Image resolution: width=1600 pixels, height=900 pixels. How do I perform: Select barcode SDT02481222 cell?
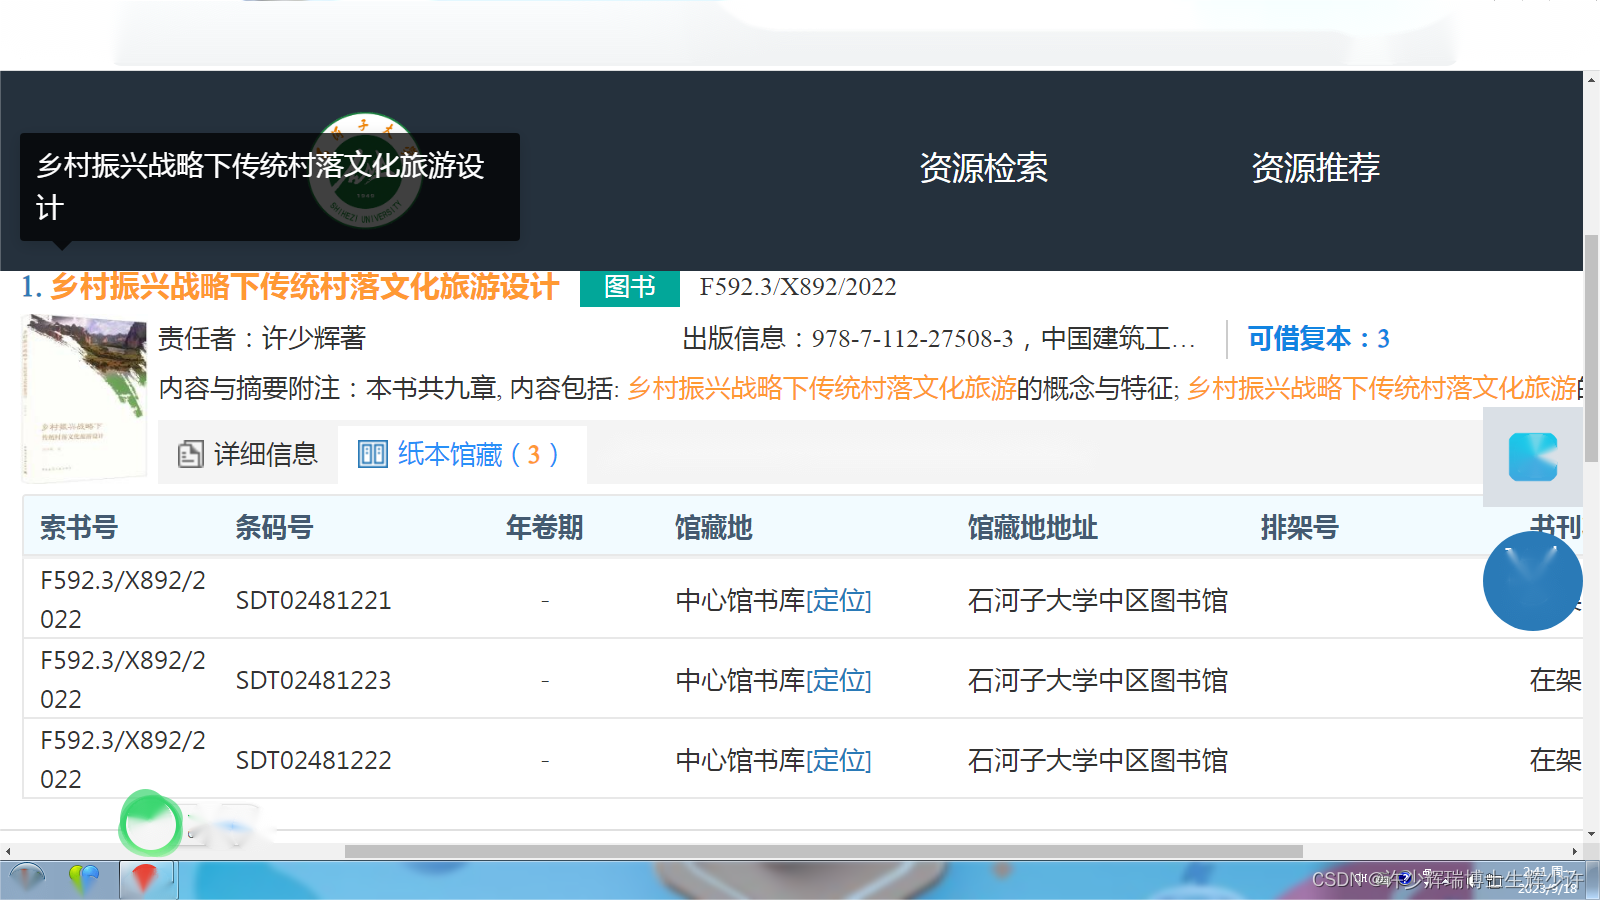point(313,760)
